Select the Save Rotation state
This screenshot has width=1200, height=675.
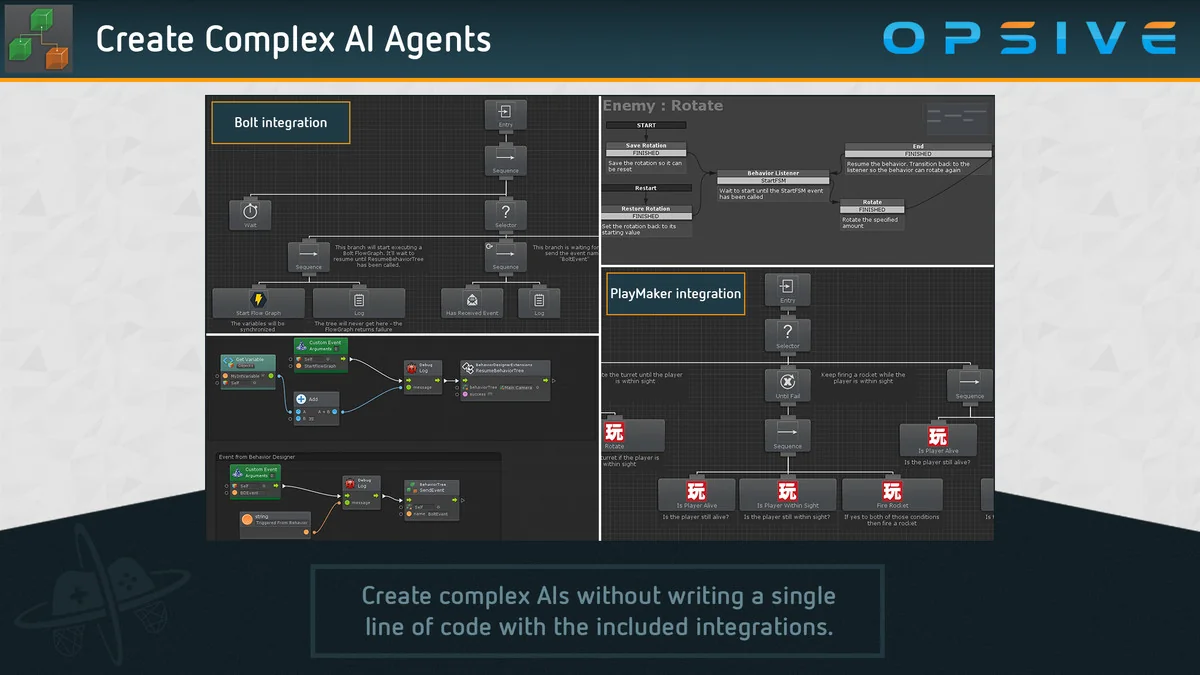click(x=646, y=146)
